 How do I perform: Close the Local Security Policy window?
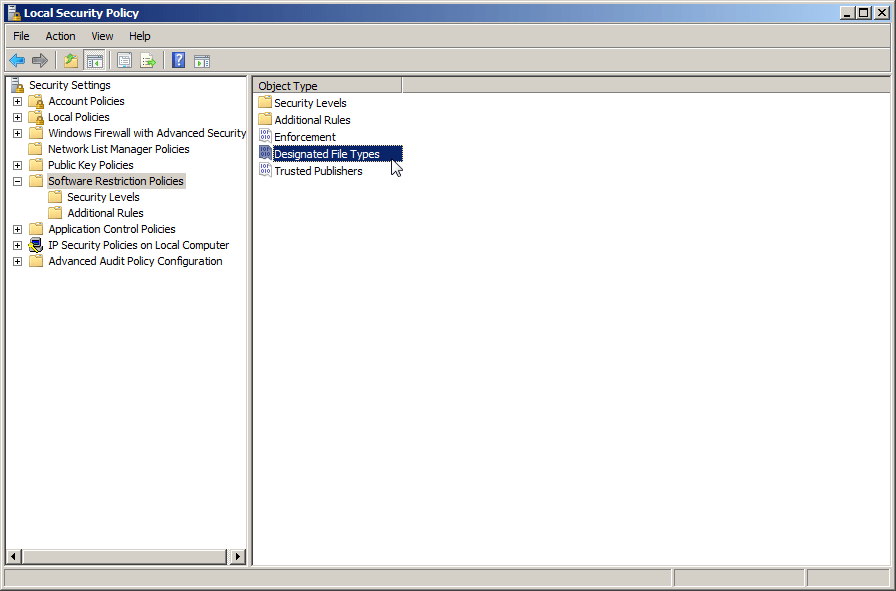point(882,13)
